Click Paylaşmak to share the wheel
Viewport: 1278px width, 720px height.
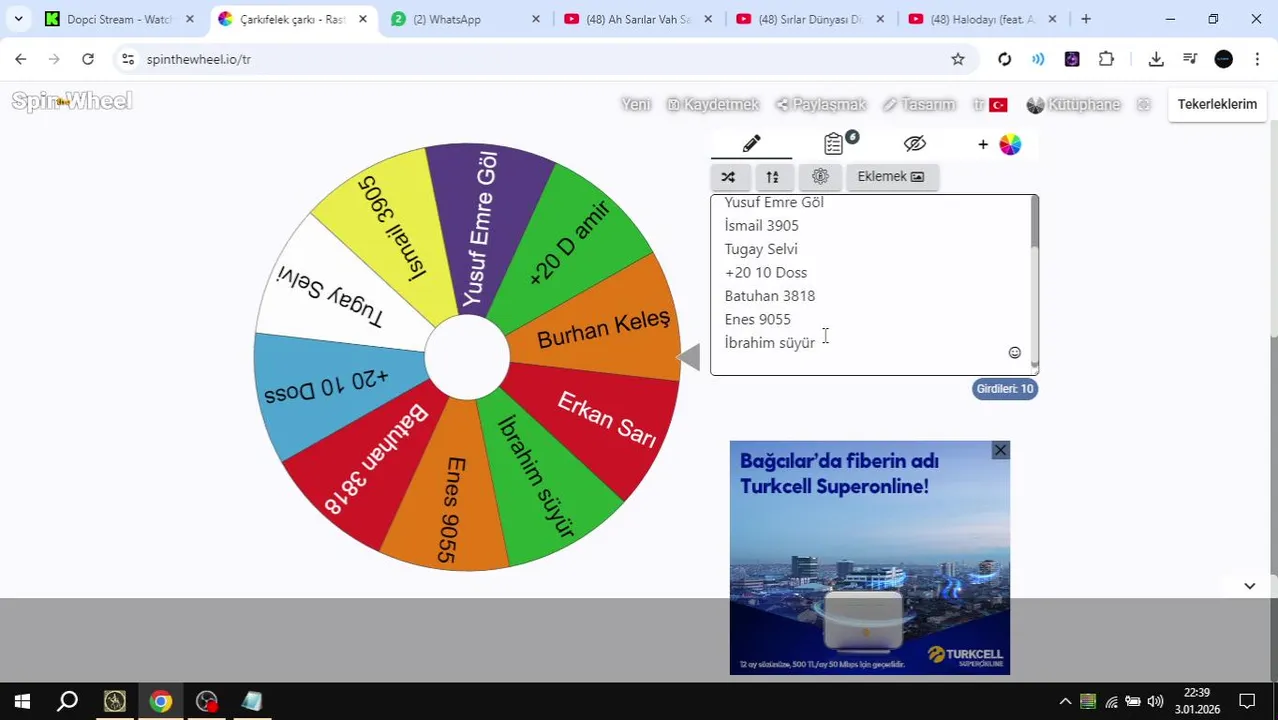click(x=821, y=105)
